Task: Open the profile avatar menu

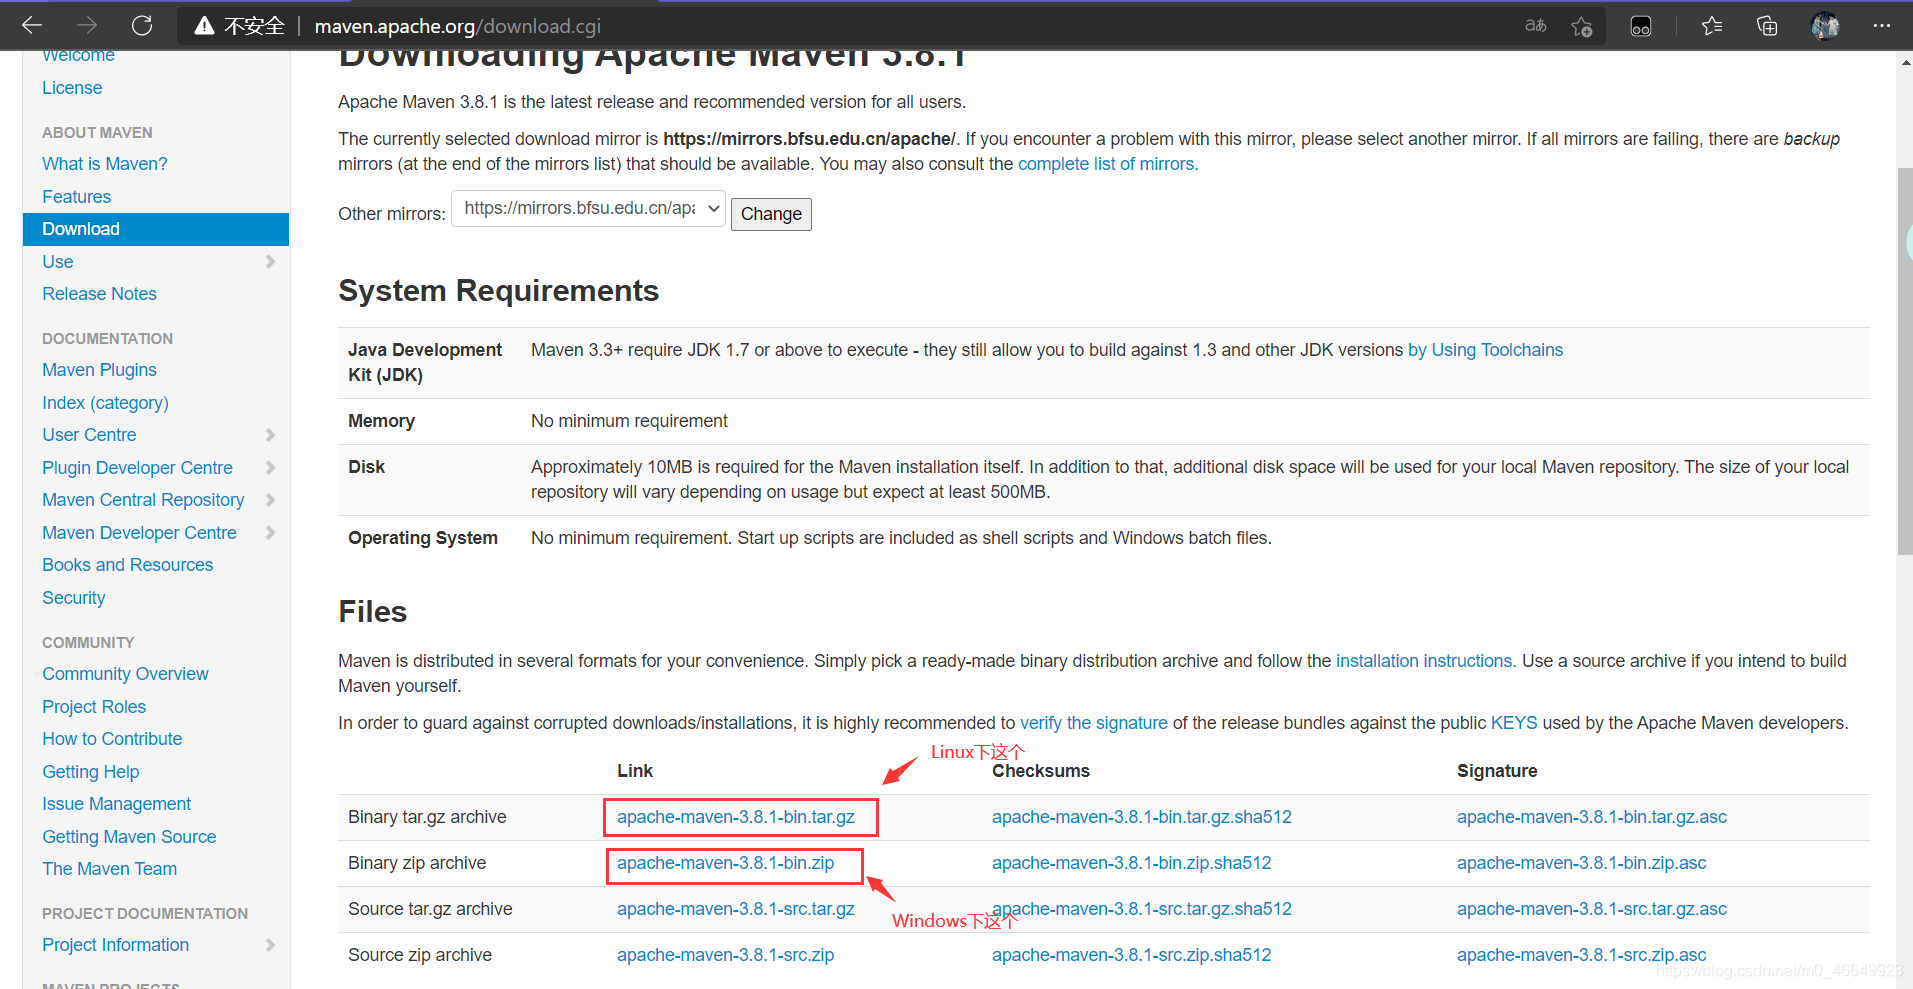Action: tap(1825, 26)
